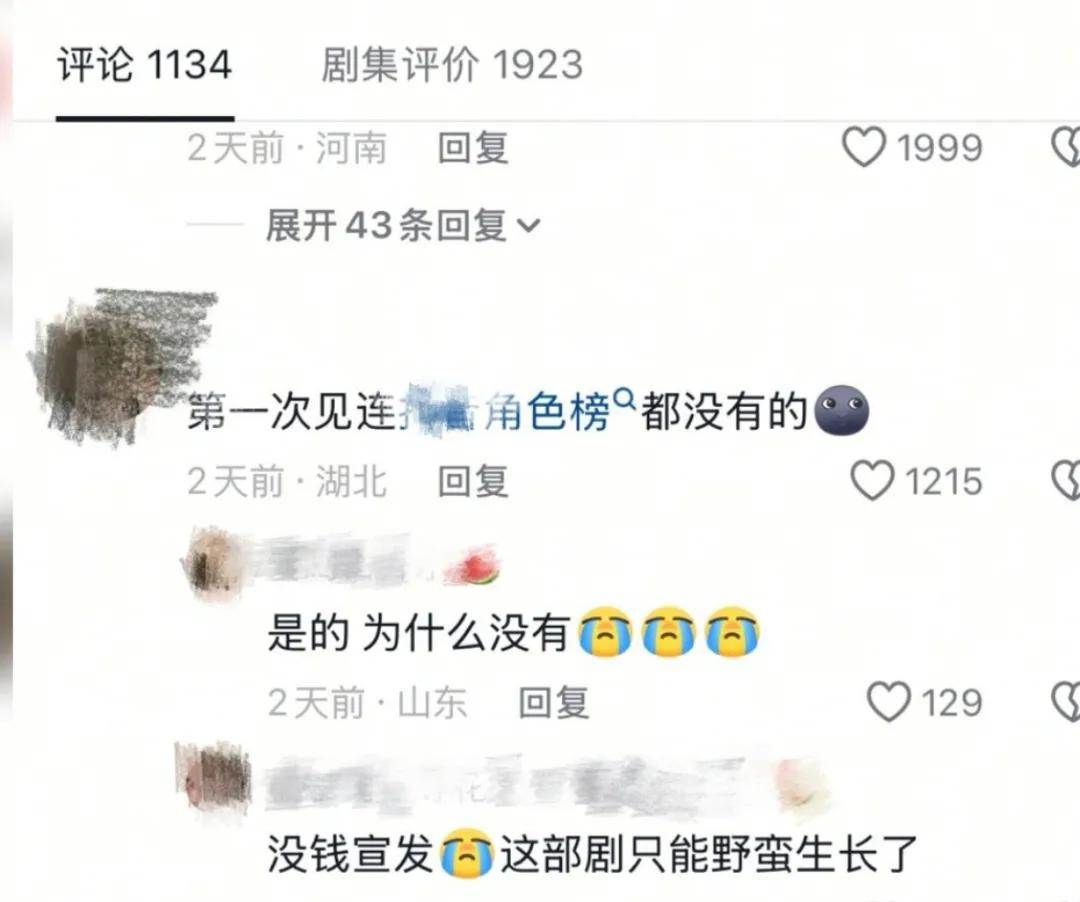
Task: Open the scribbled avatar of 湖北 commenter
Action: (x=121, y=366)
